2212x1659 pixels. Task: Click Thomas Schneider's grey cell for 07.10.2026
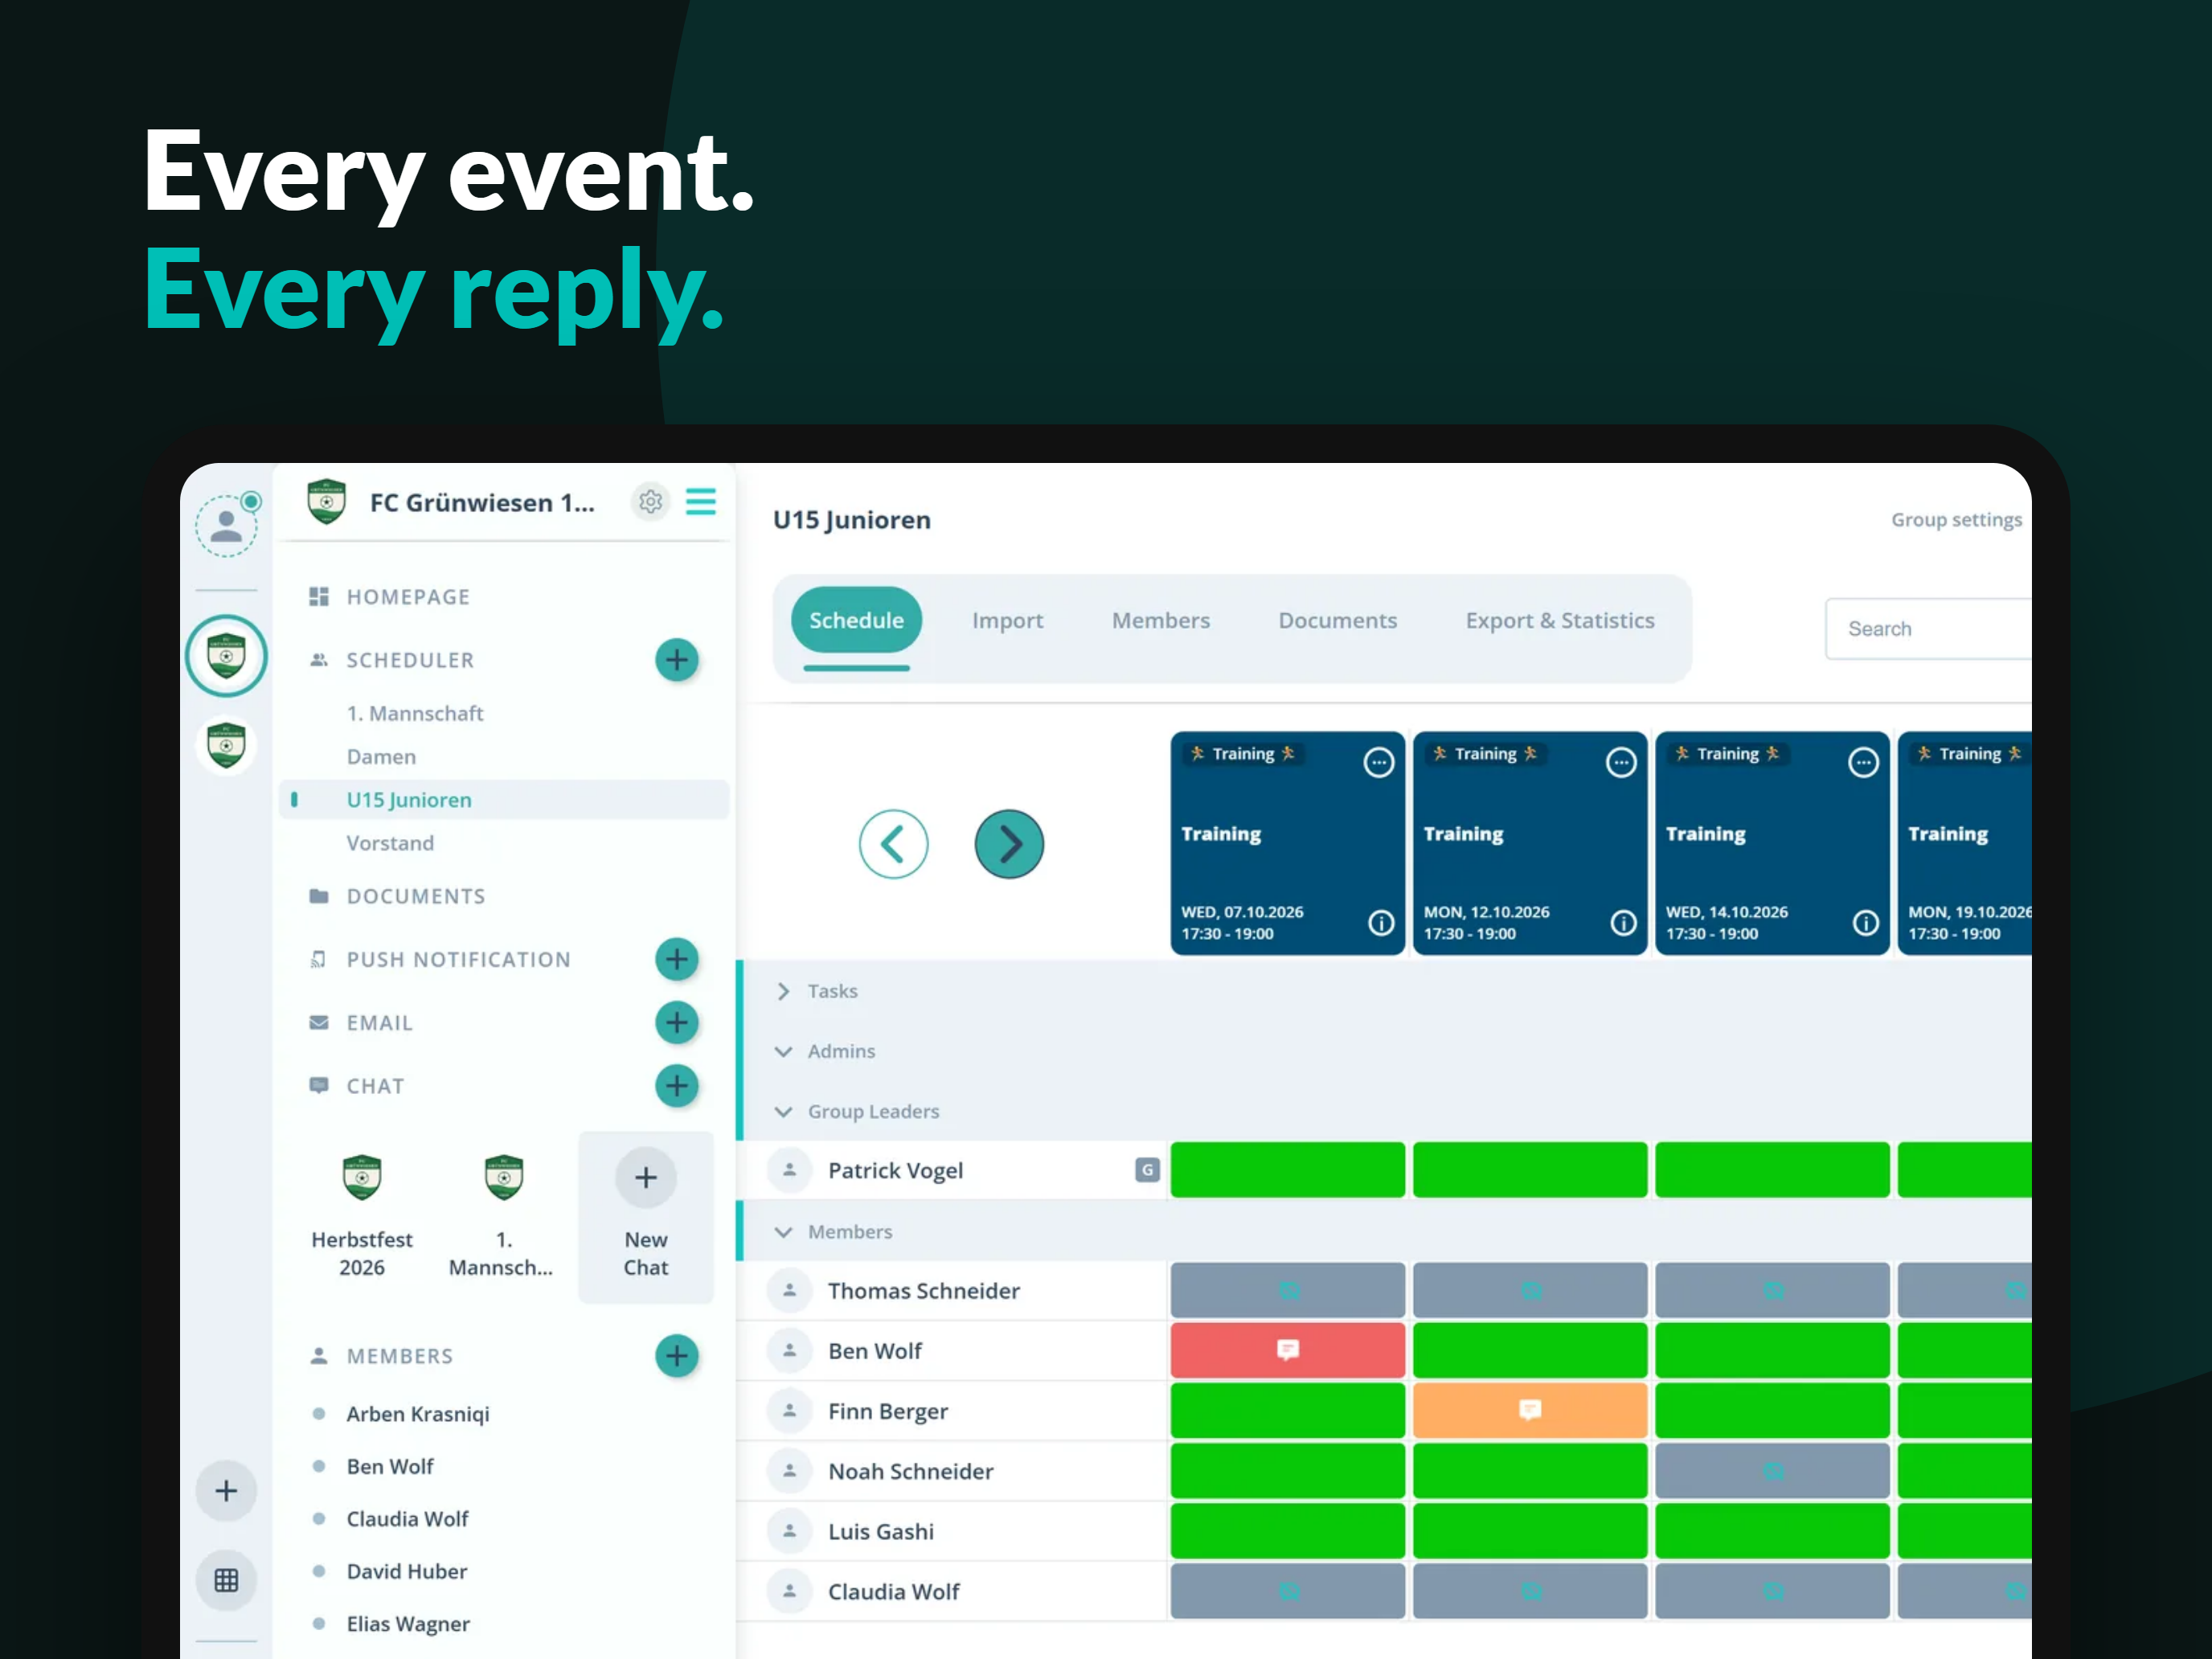[1288, 1290]
